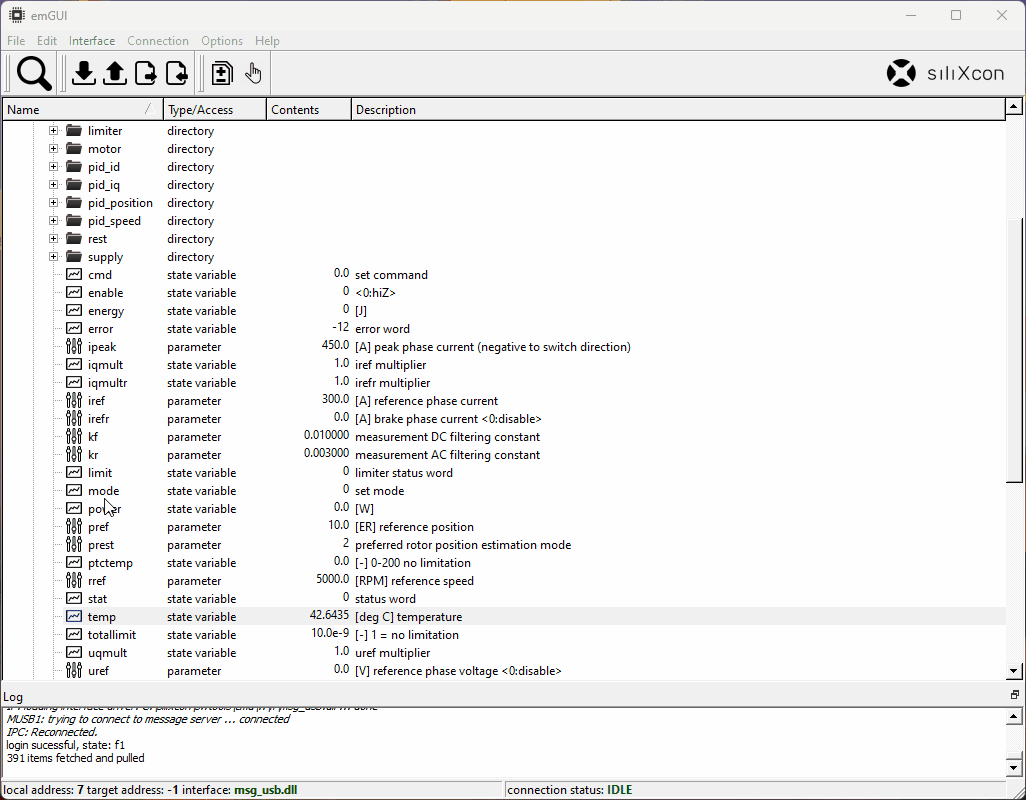The height and width of the screenshot is (800, 1026).
Task: Click the Description column header
Action: (x=678, y=109)
